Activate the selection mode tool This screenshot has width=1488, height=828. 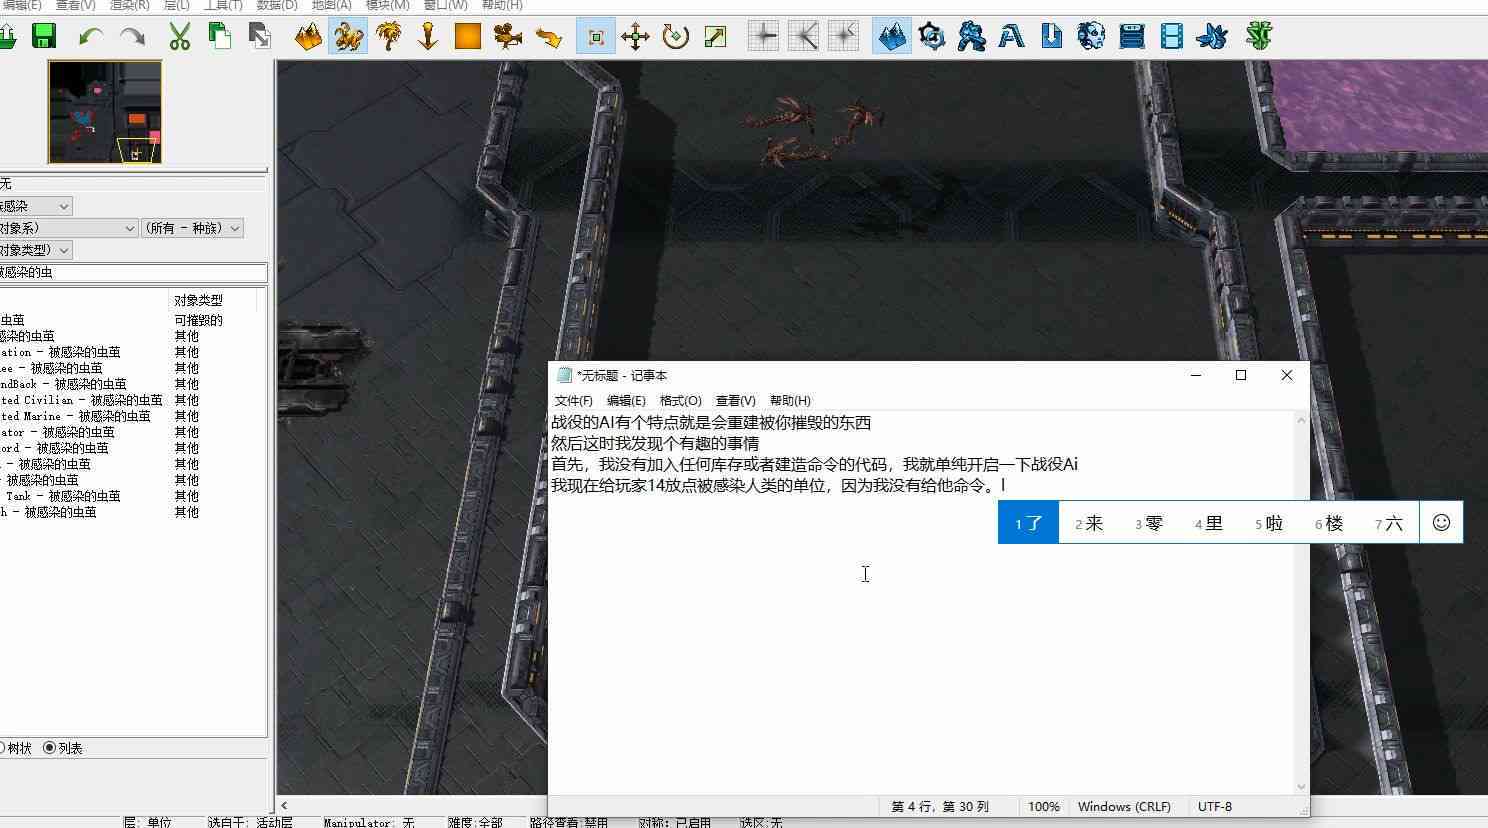[x=596, y=37]
